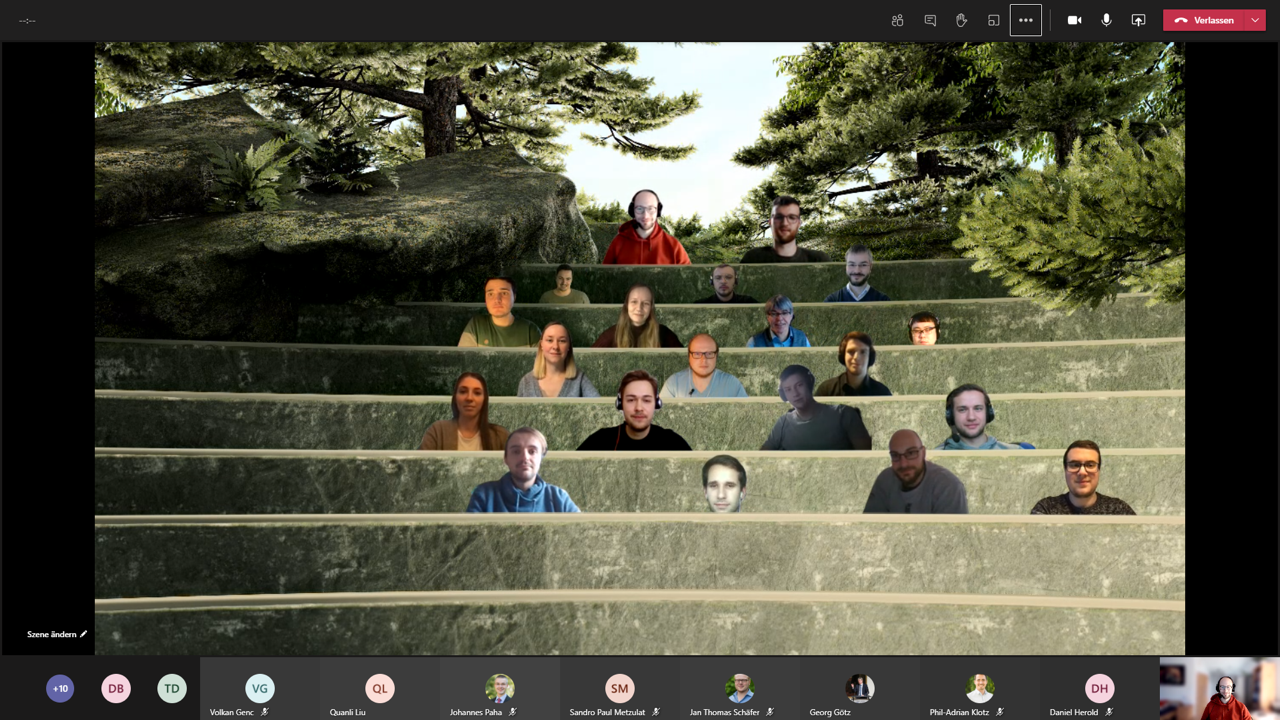Click the muted mic icon beside Johannes Paha

coord(513,712)
